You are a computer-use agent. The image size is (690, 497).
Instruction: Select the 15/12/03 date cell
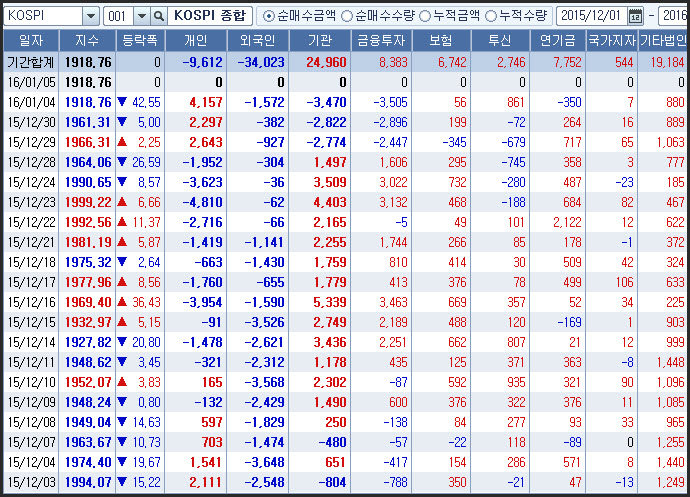31,482
